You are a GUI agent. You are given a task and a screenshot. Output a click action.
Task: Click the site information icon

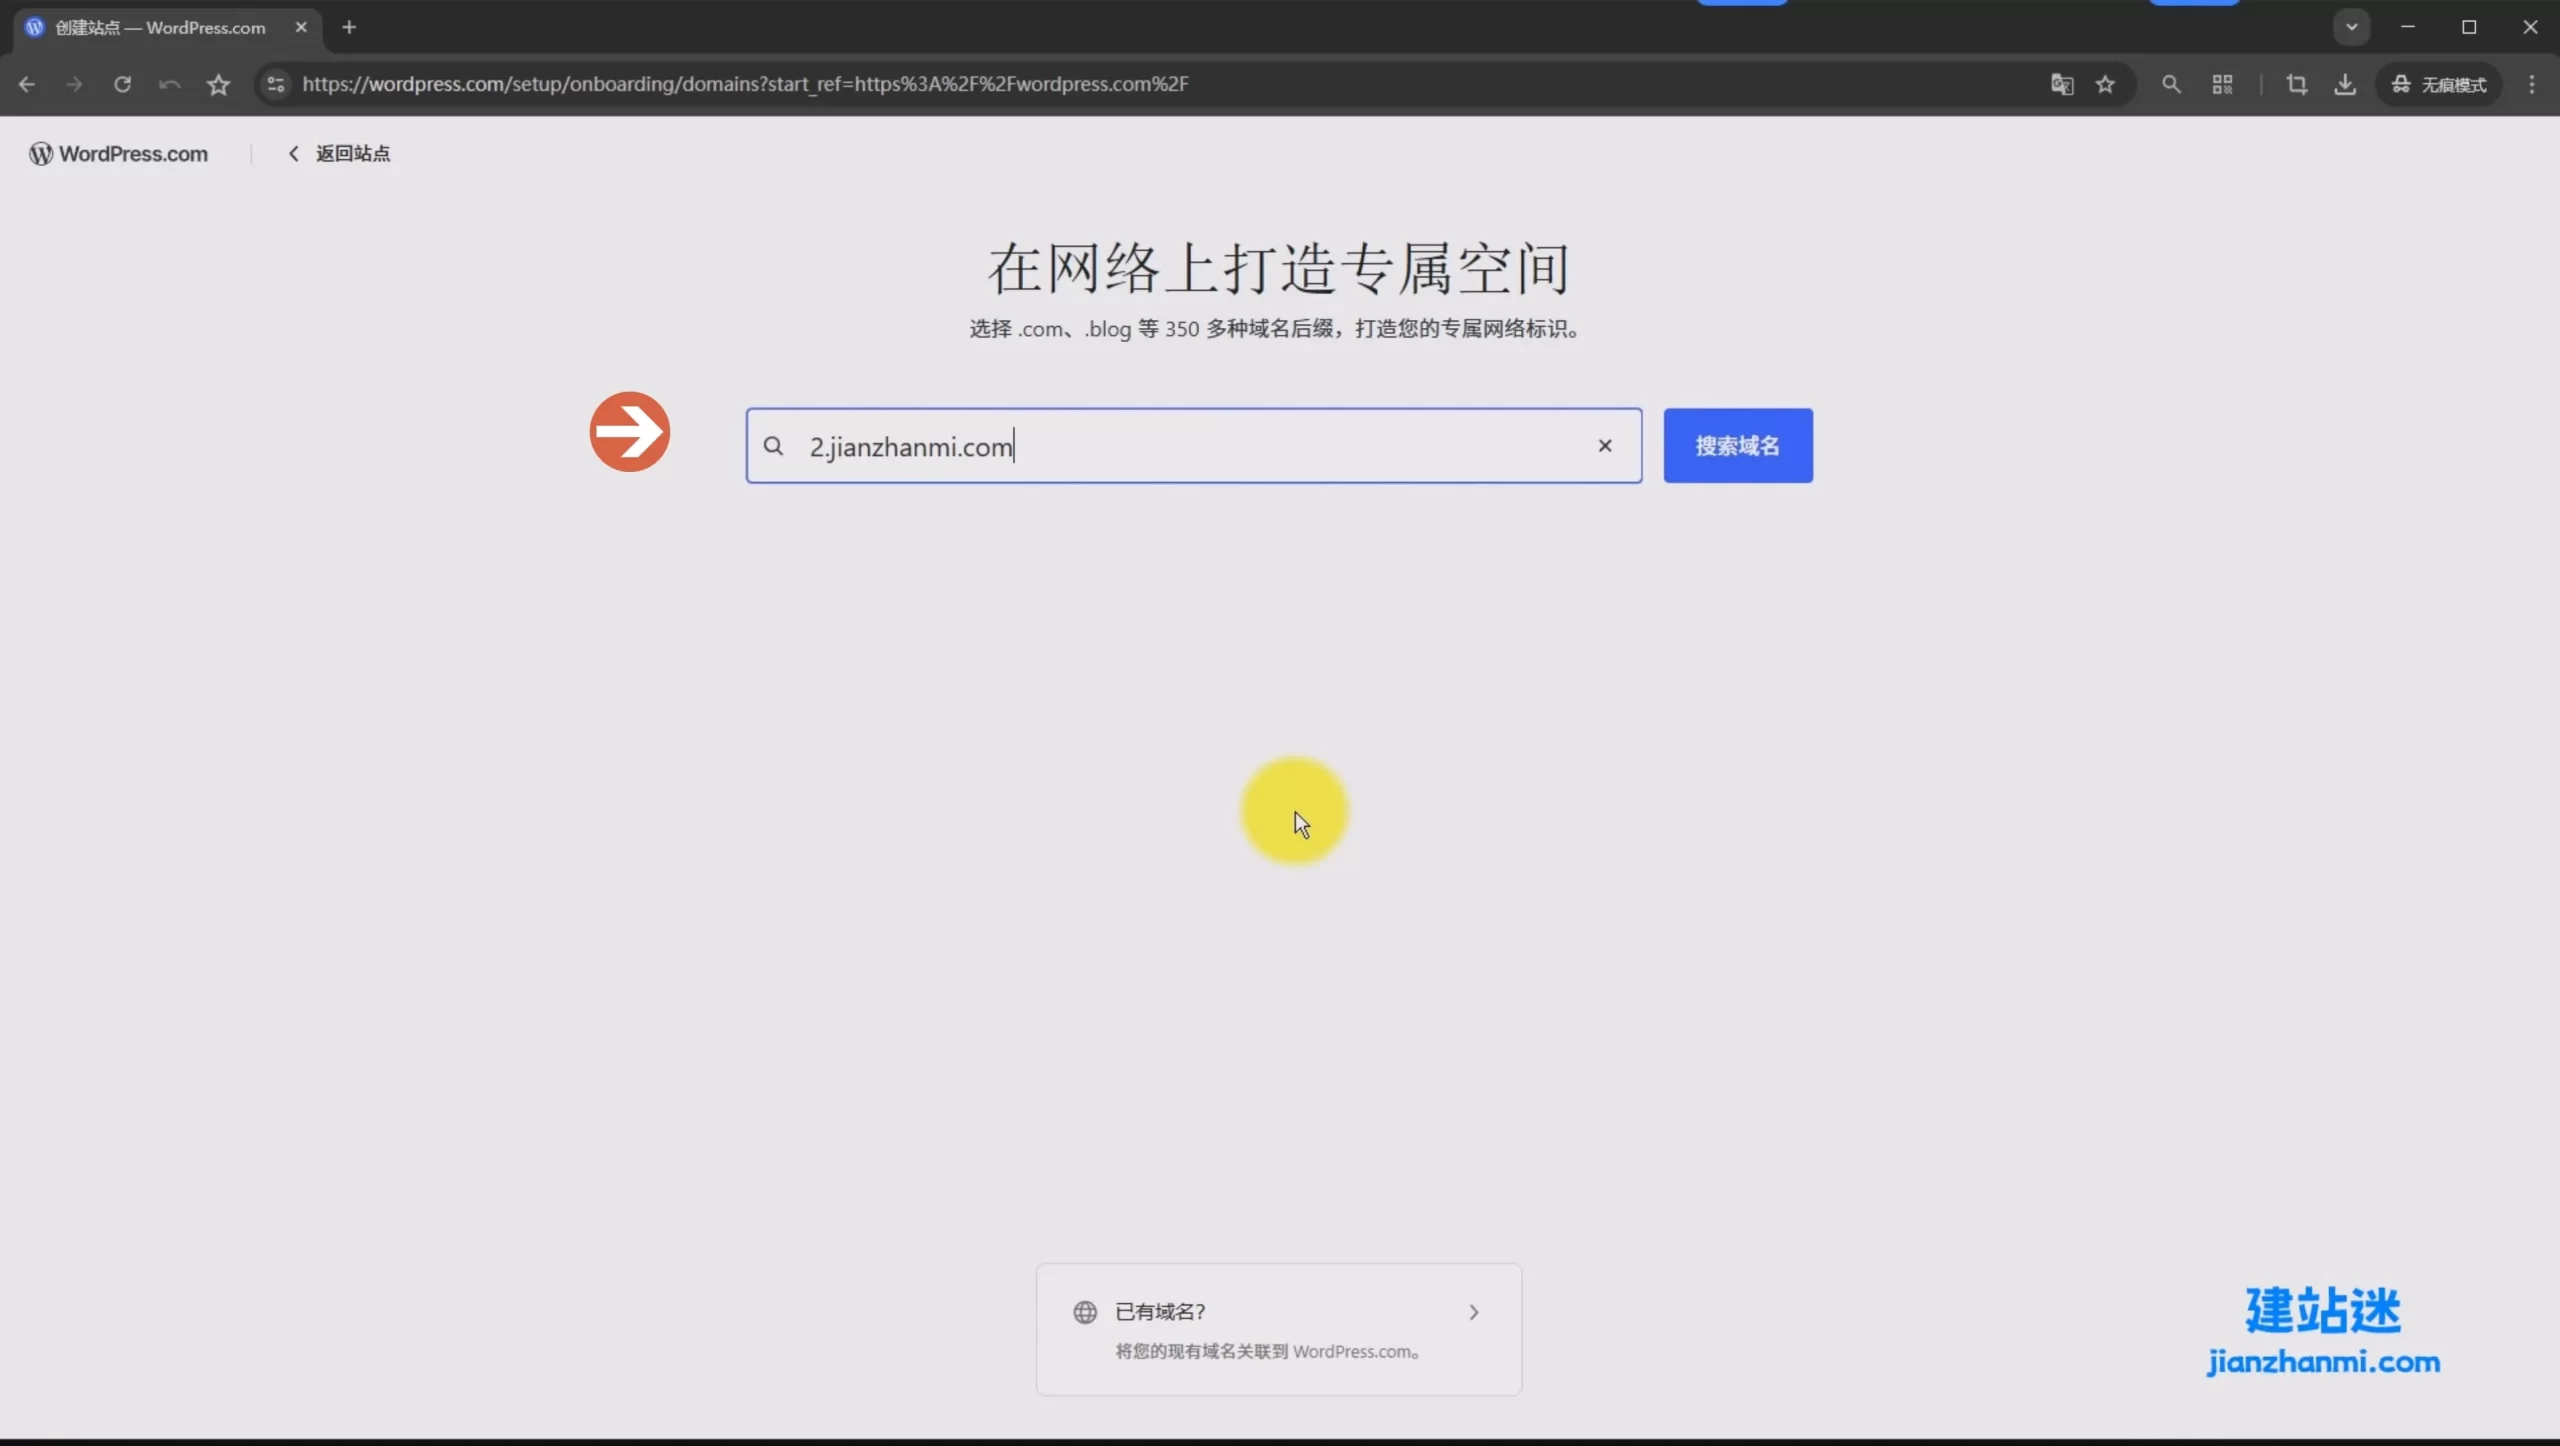pos(276,84)
